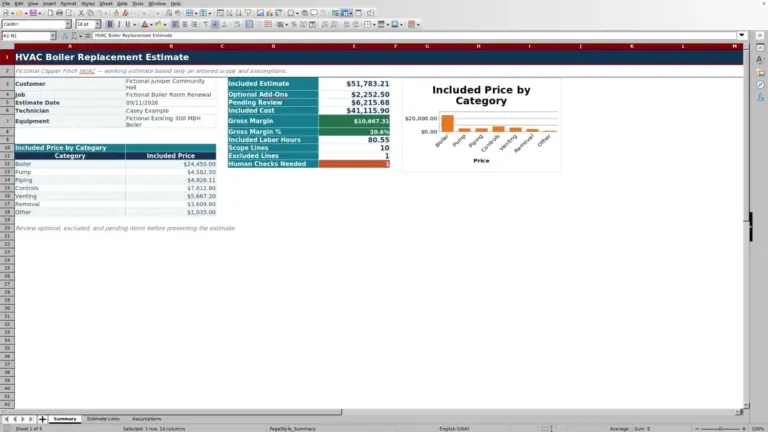The height and width of the screenshot is (432, 768).
Task: Click the Background Color highlight swatch
Action: pyautogui.click(x=158, y=24)
